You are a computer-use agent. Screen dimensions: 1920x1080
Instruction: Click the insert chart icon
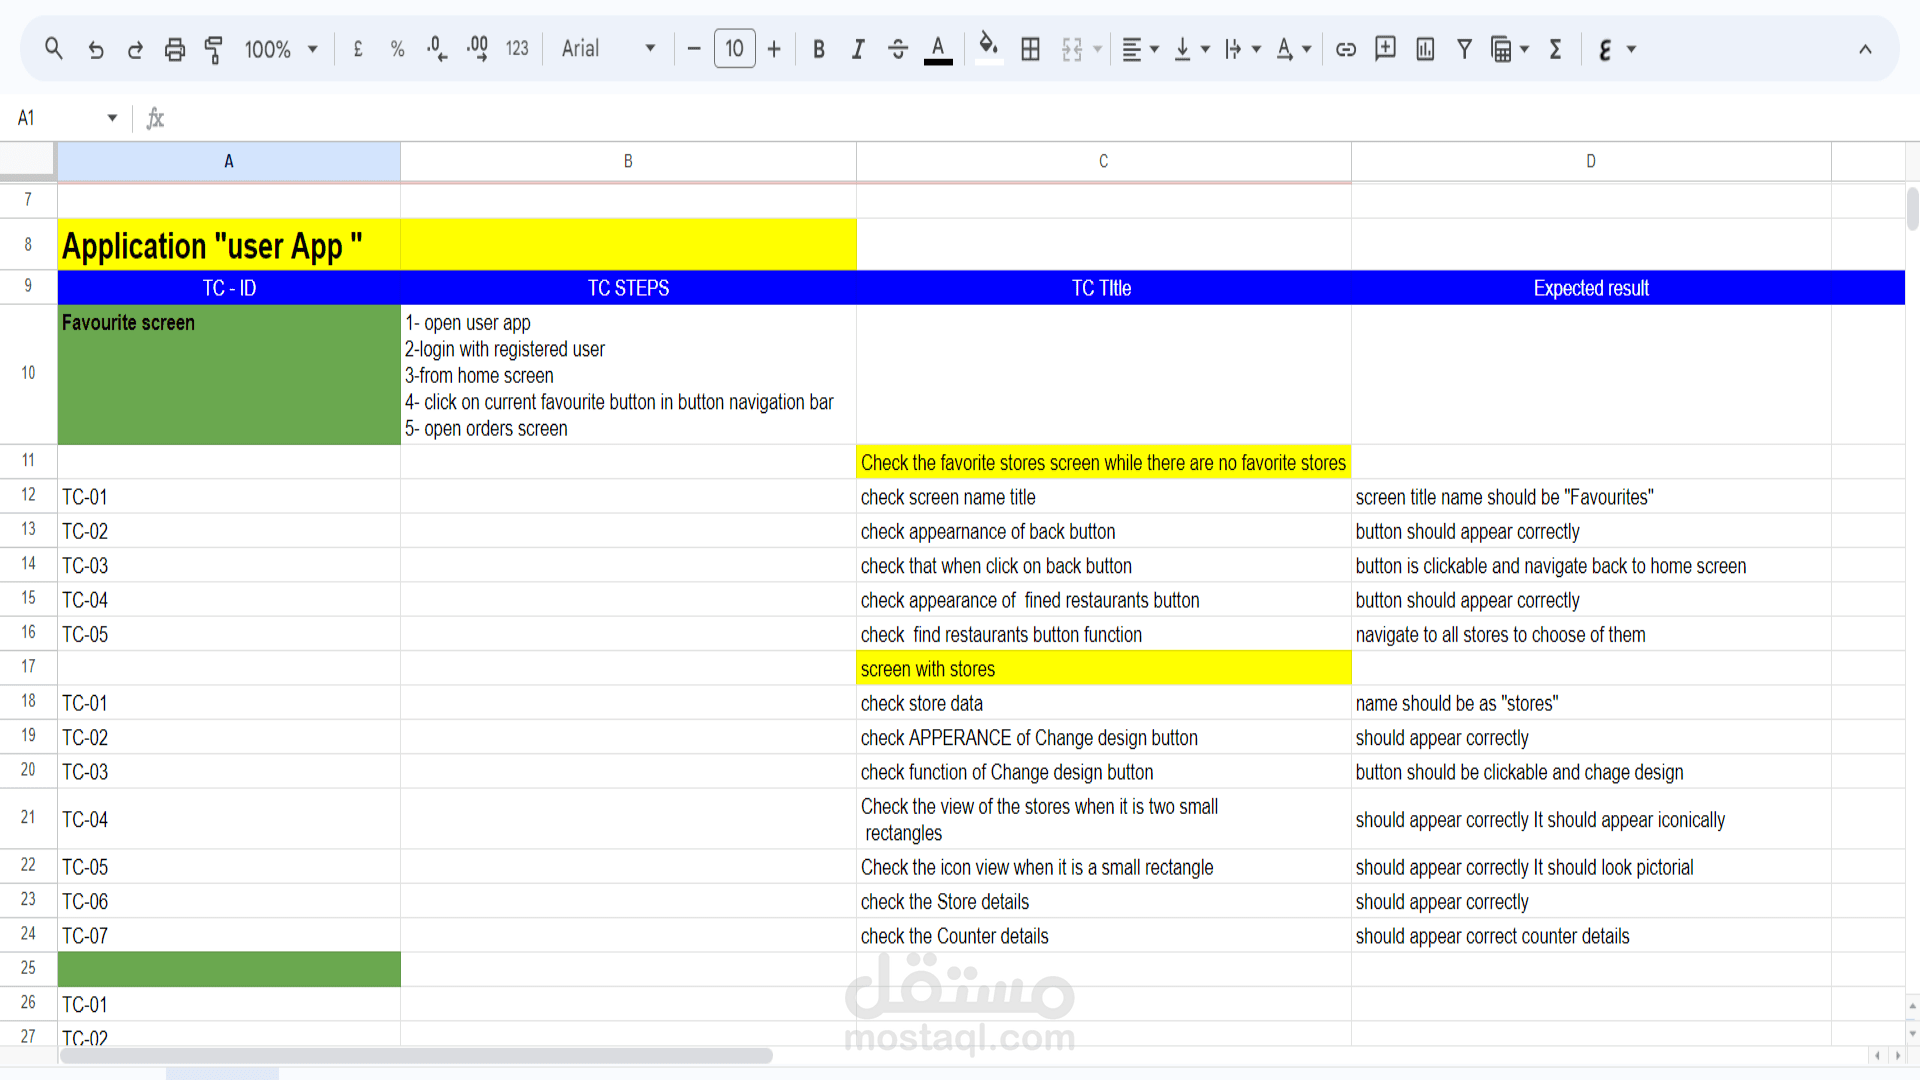pyautogui.click(x=1425, y=49)
